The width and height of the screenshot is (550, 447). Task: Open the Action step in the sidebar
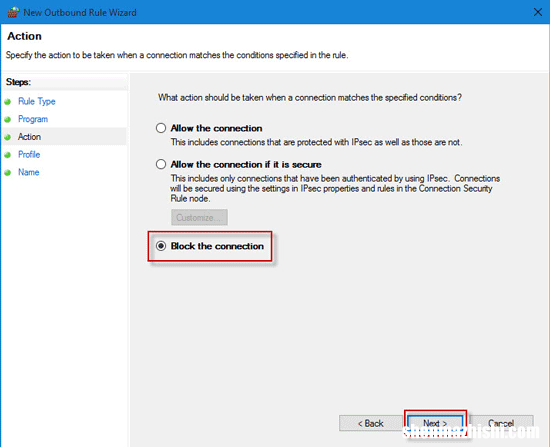pyautogui.click(x=29, y=137)
